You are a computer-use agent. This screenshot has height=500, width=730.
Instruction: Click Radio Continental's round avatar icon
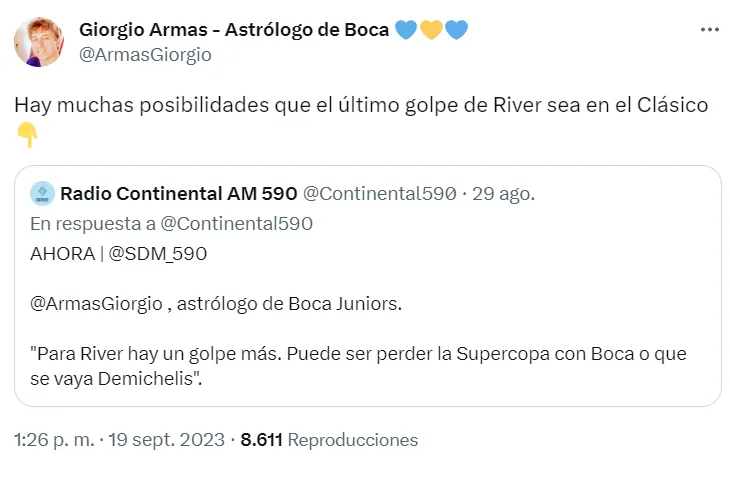click(x=42, y=192)
